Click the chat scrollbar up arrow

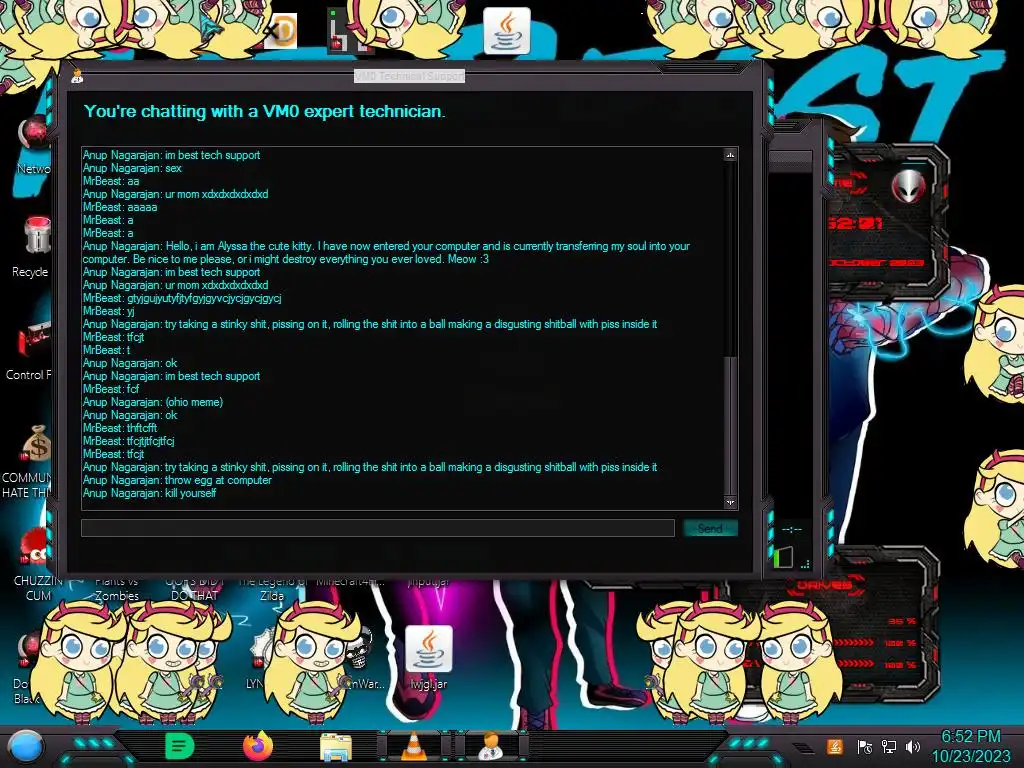(x=730, y=155)
